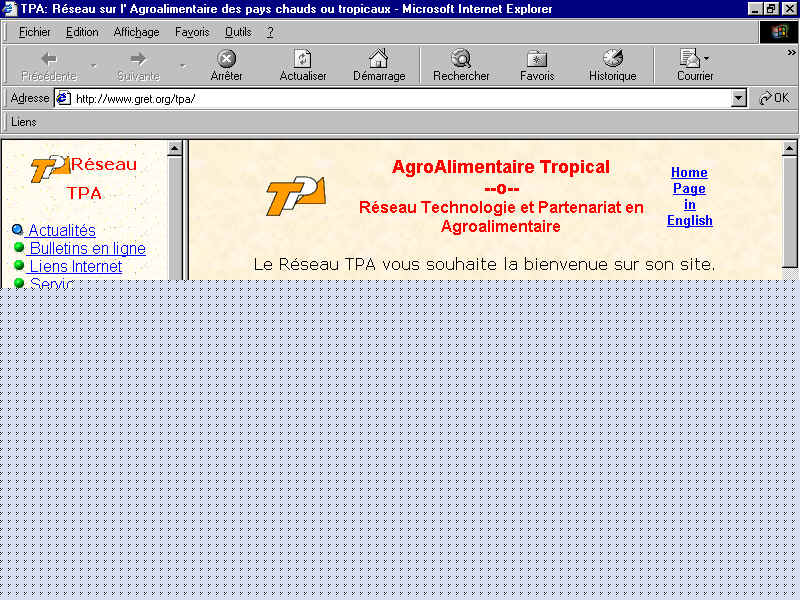Open the Outils menu

click(x=238, y=32)
